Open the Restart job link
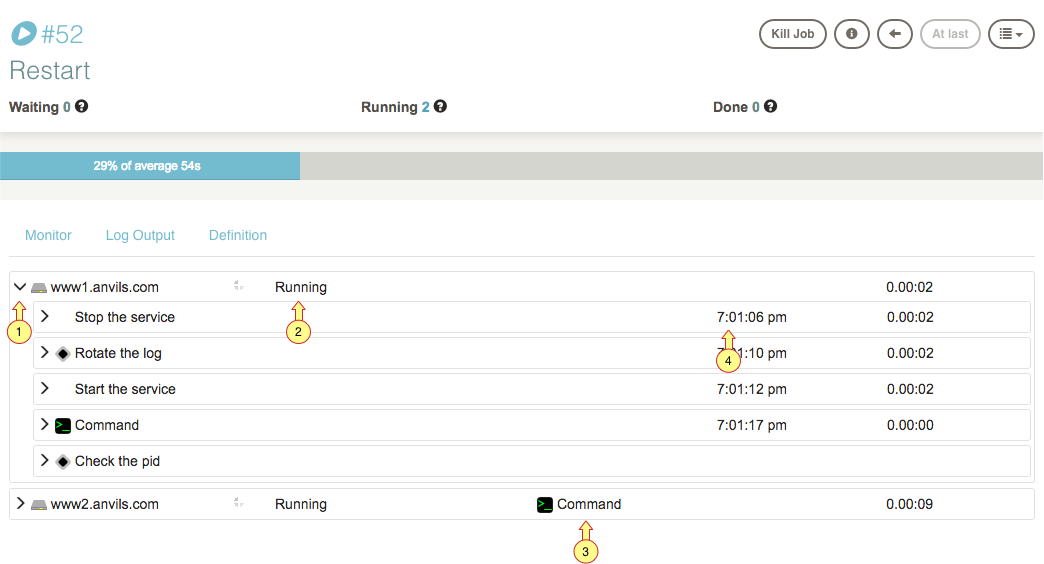 (x=50, y=71)
